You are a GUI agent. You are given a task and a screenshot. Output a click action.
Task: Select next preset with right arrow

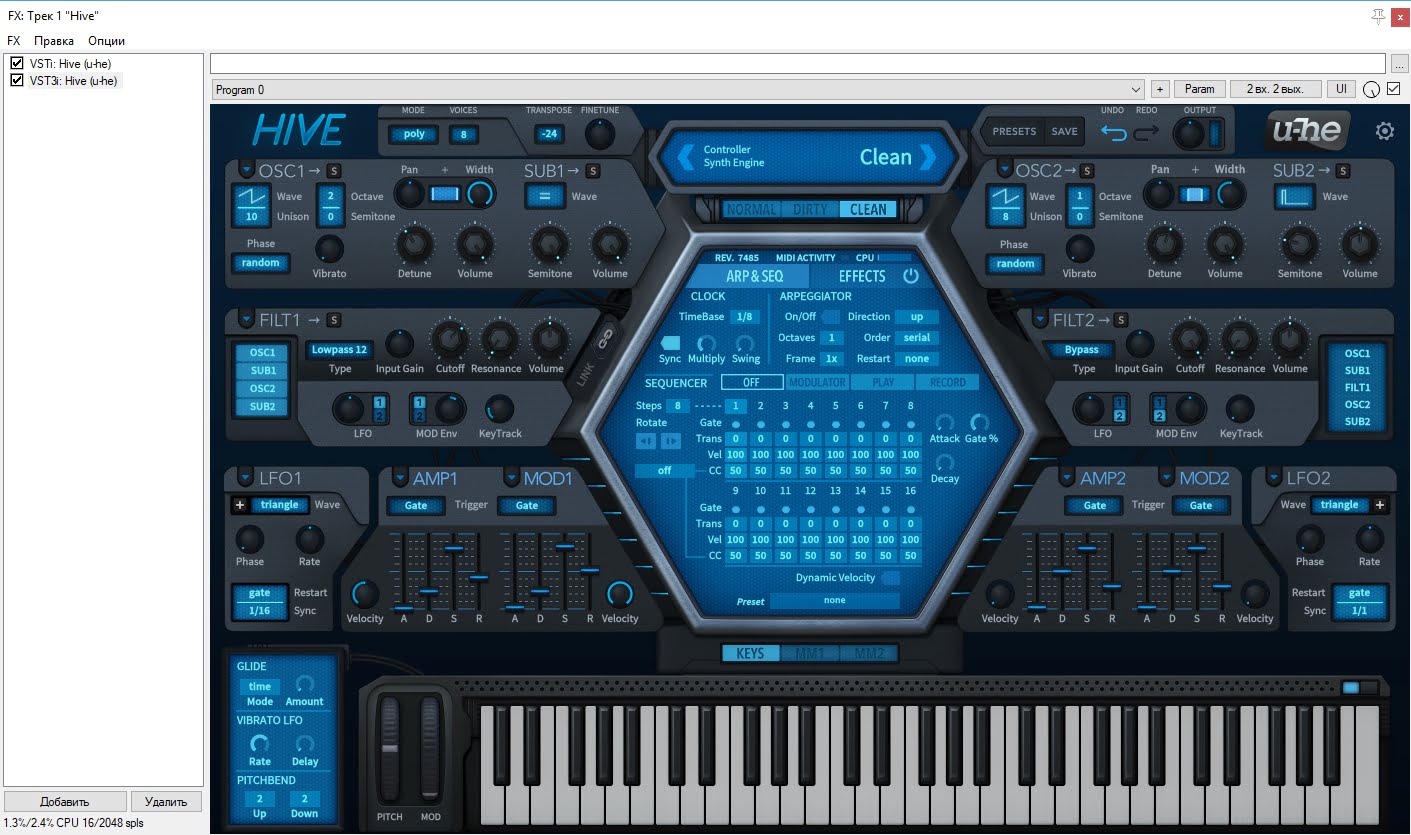click(x=928, y=157)
